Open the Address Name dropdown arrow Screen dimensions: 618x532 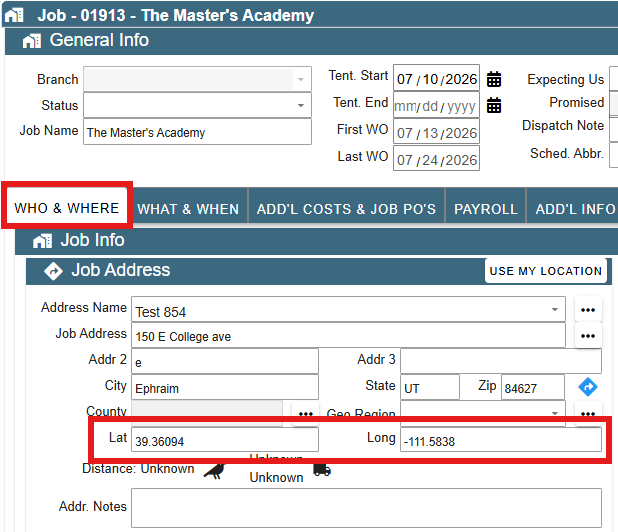point(555,310)
